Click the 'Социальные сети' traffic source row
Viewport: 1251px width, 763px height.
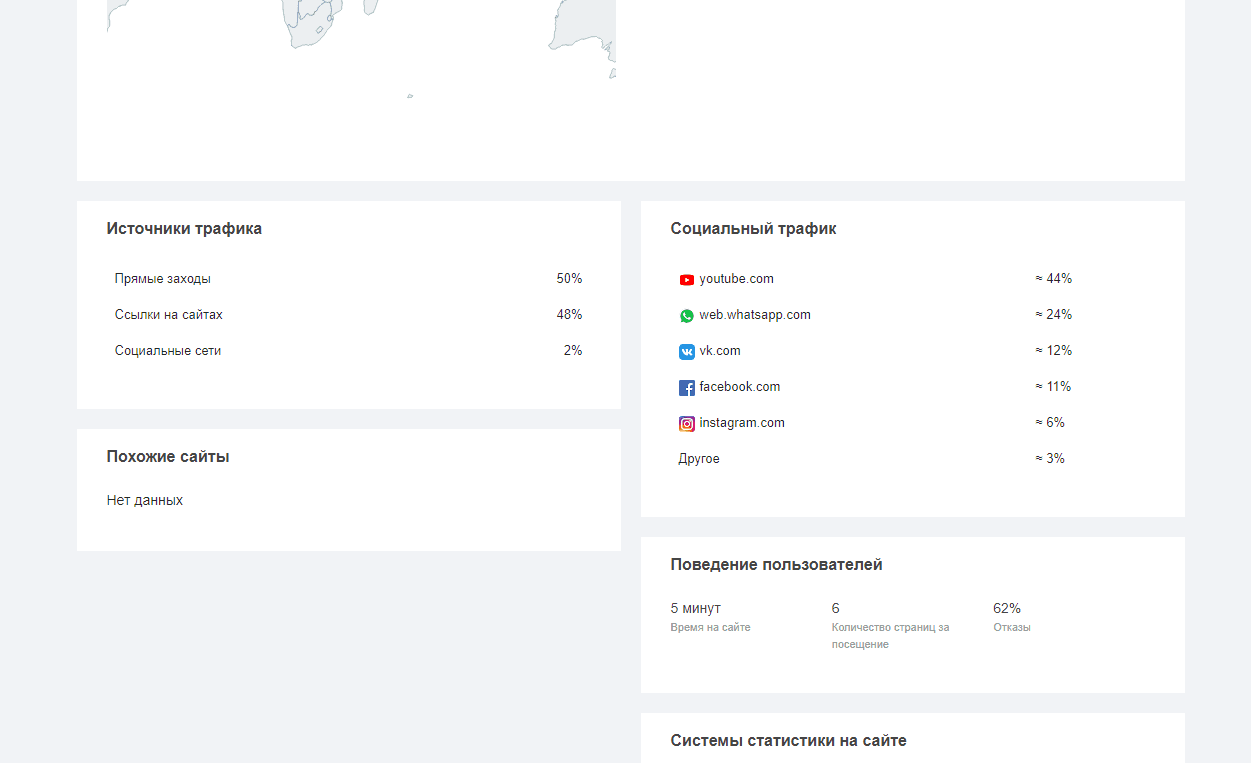pos(168,351)
